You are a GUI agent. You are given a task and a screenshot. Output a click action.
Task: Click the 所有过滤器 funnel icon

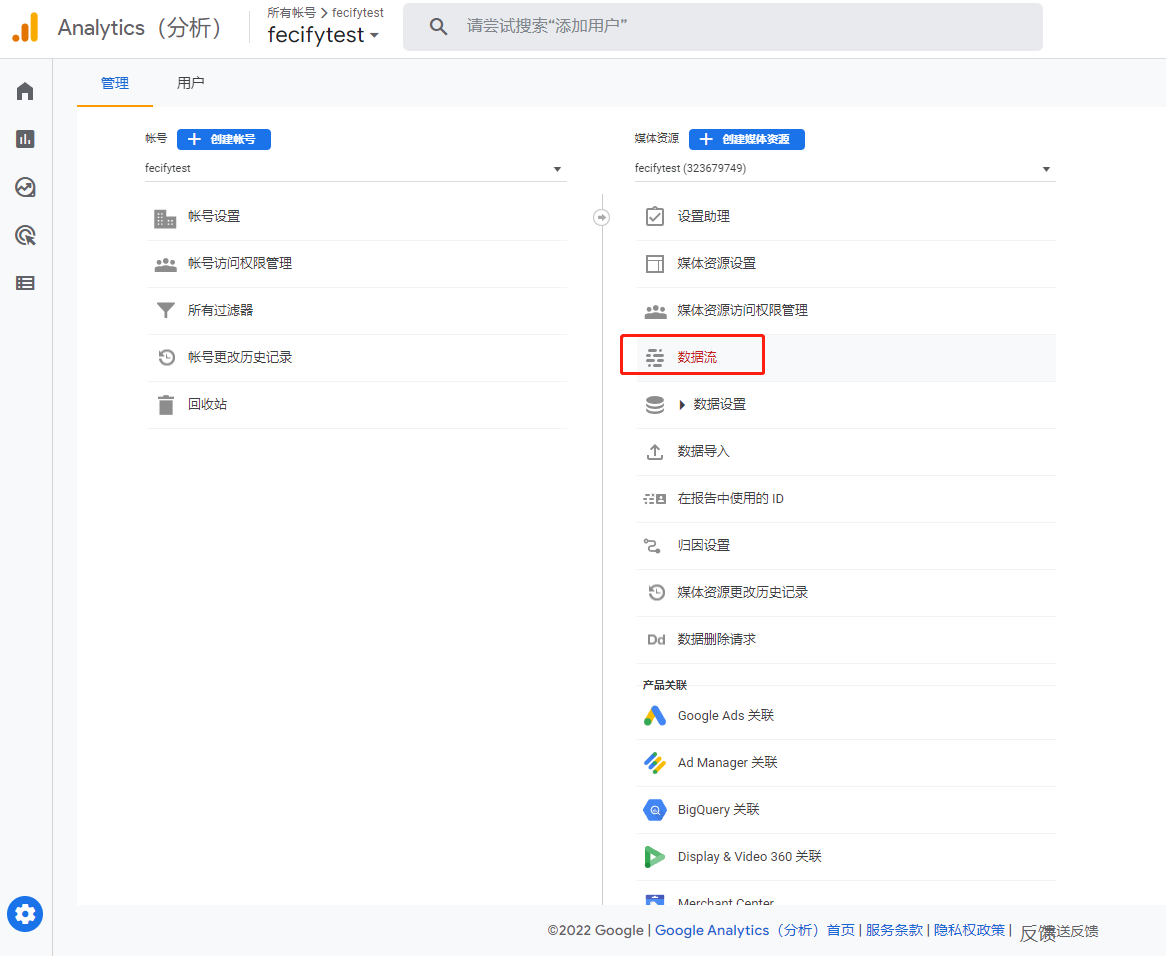(x=166, y=311)
